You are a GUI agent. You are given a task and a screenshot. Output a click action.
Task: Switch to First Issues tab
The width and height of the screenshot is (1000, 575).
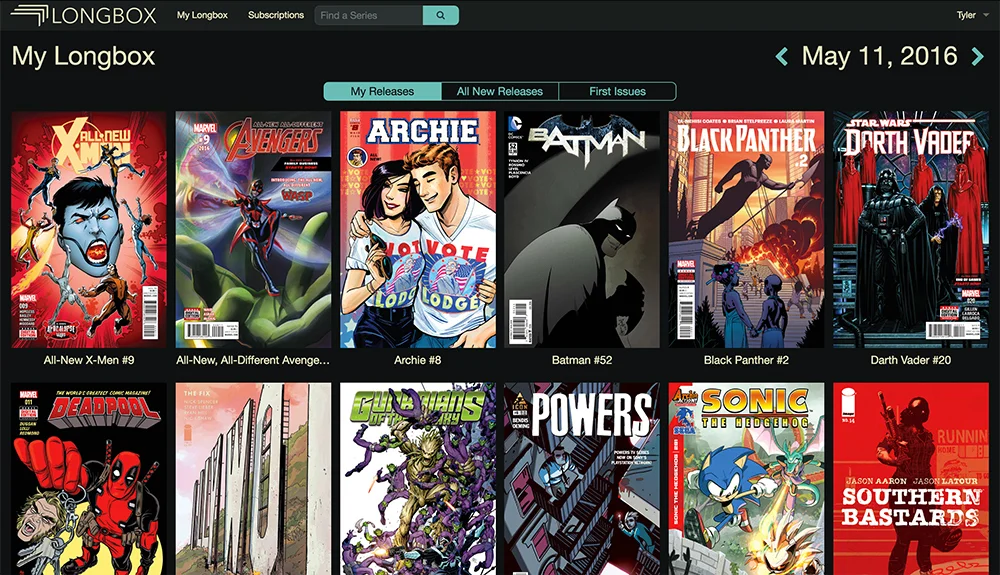tap(617, 91)
